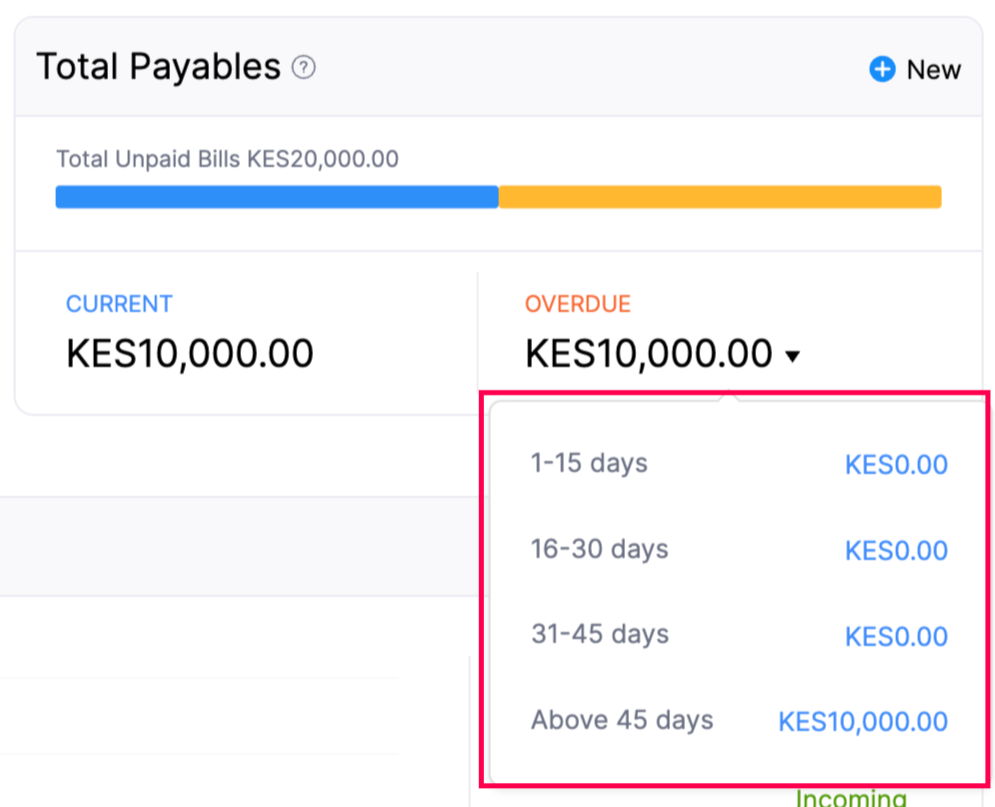Click the 31-45 days KES0.00 amount
Viewport: 995px width, 807px height.
click(896, 636)
